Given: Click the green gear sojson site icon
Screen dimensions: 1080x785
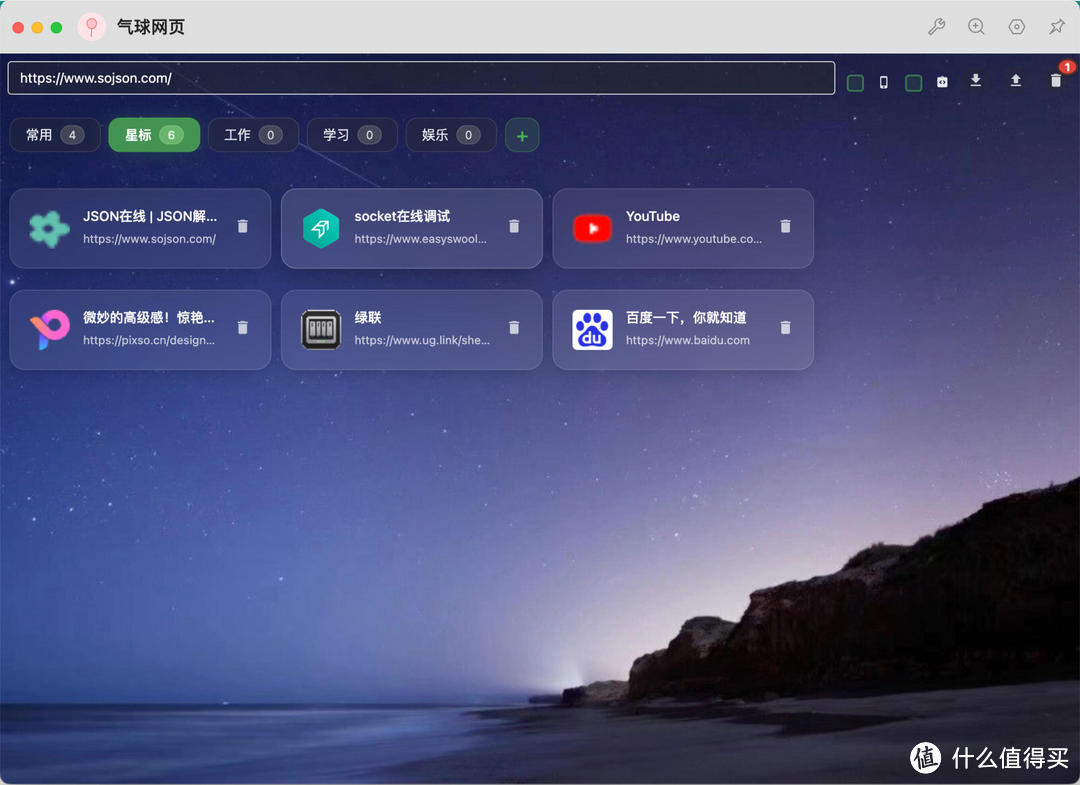Looking at the screenshot, I should [50, 229].
